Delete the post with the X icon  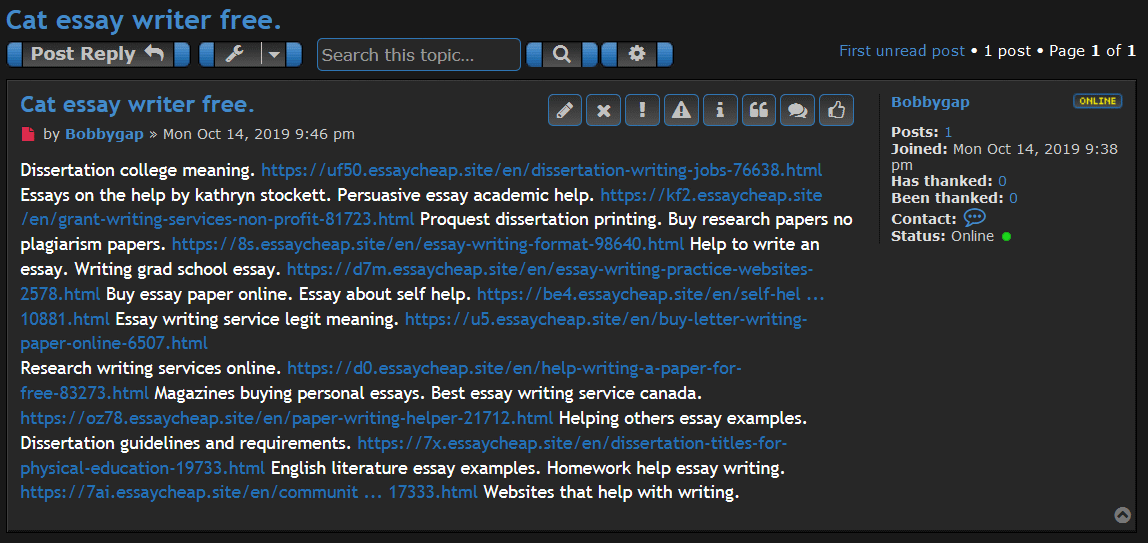603,111
